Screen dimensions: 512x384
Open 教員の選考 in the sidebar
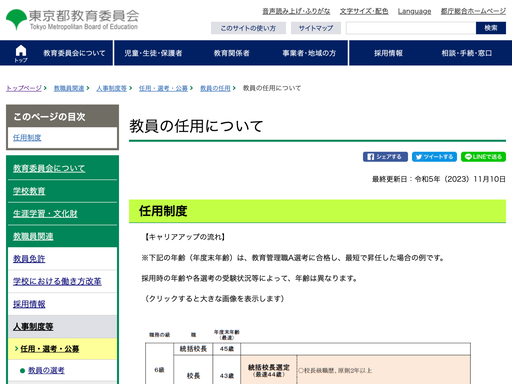point(46,370)
